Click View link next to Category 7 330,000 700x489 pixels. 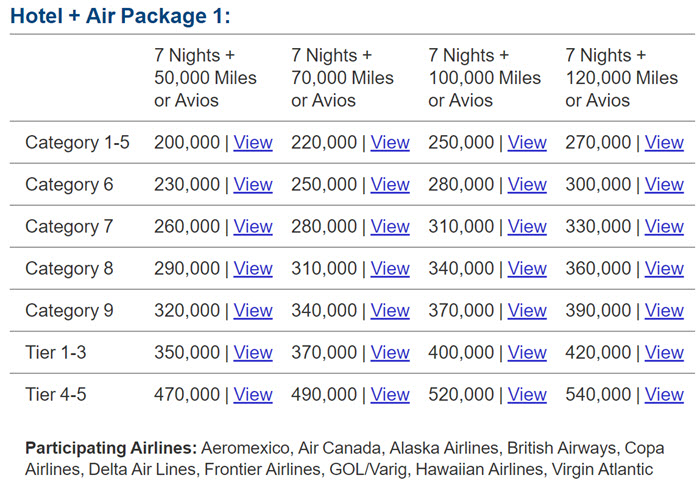click(x=664, y=226)
